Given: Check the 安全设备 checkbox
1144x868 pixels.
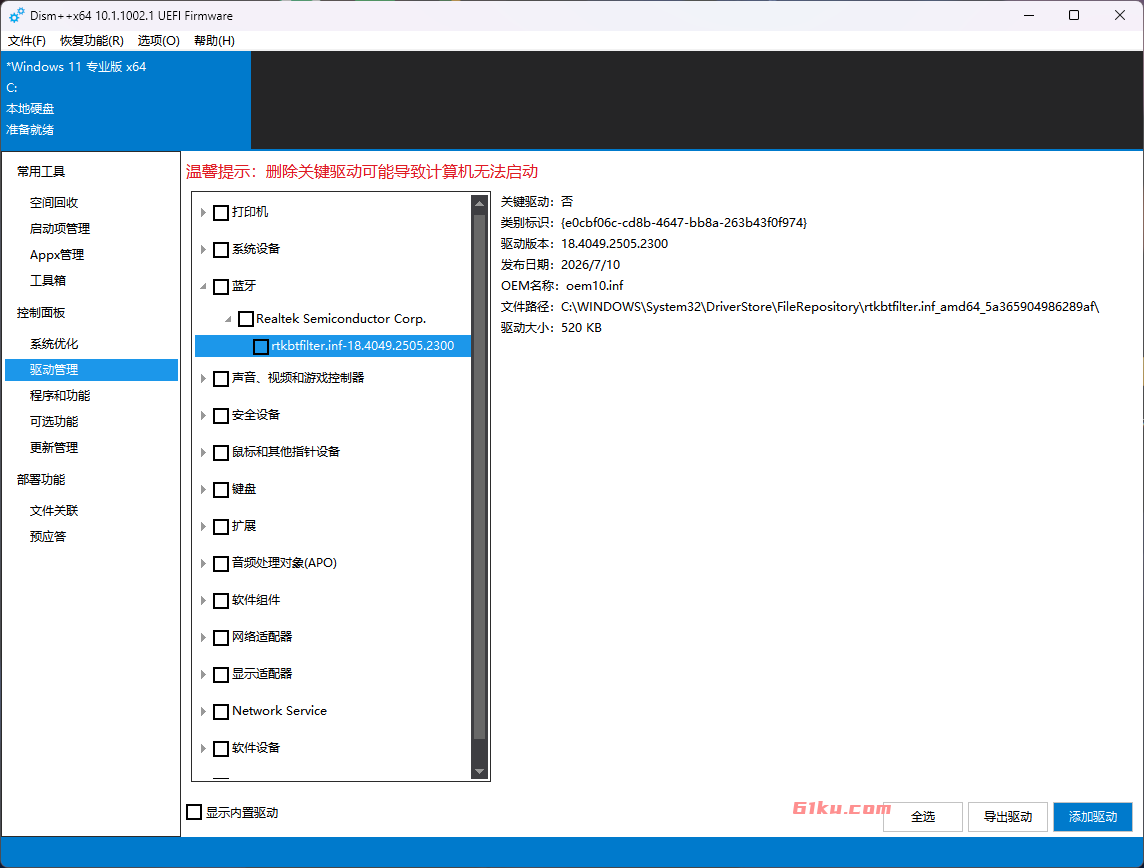Looking at the screenshot, I should [221, 416].
